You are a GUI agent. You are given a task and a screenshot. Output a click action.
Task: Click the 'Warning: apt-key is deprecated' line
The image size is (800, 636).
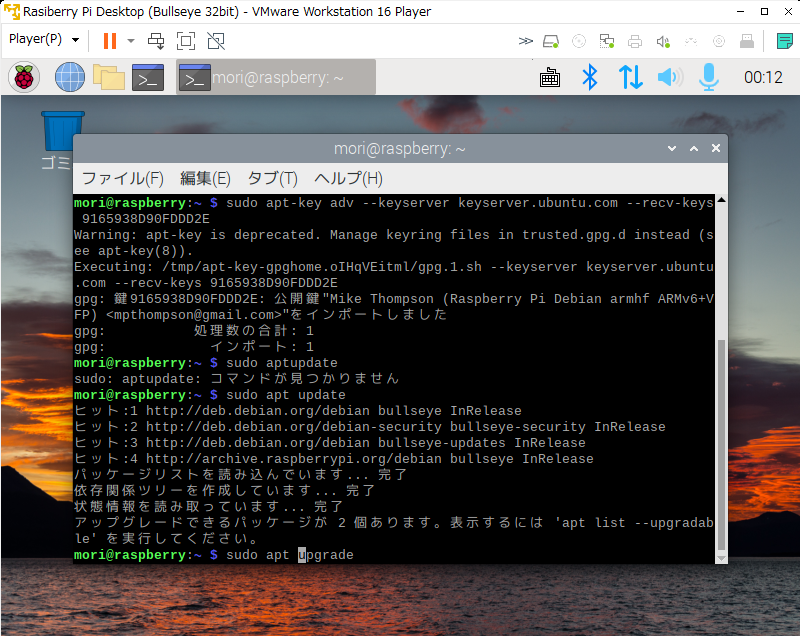tap(393, 235)
